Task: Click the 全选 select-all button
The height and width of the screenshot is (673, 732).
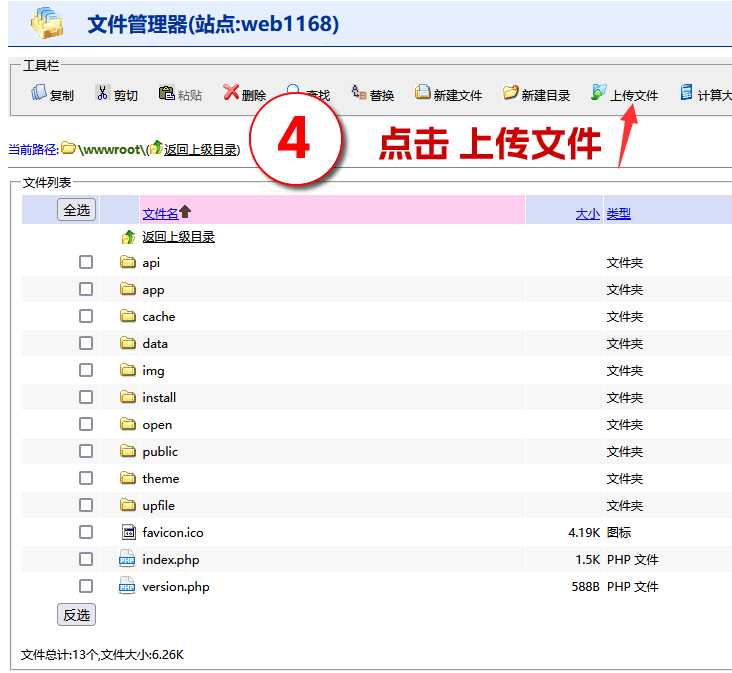Action: tap(77, 210)
